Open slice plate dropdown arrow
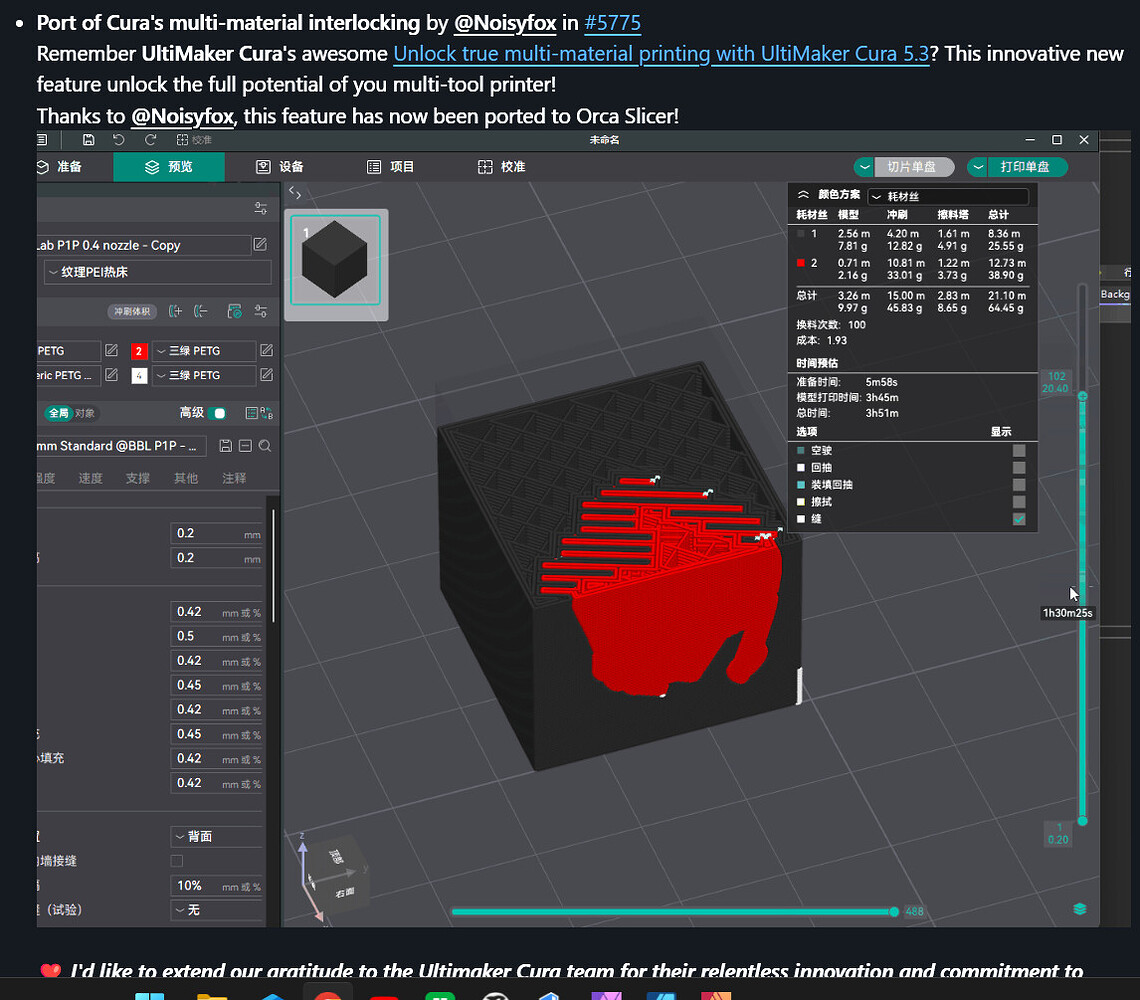 pyautogui.click(x=864, y=167)
